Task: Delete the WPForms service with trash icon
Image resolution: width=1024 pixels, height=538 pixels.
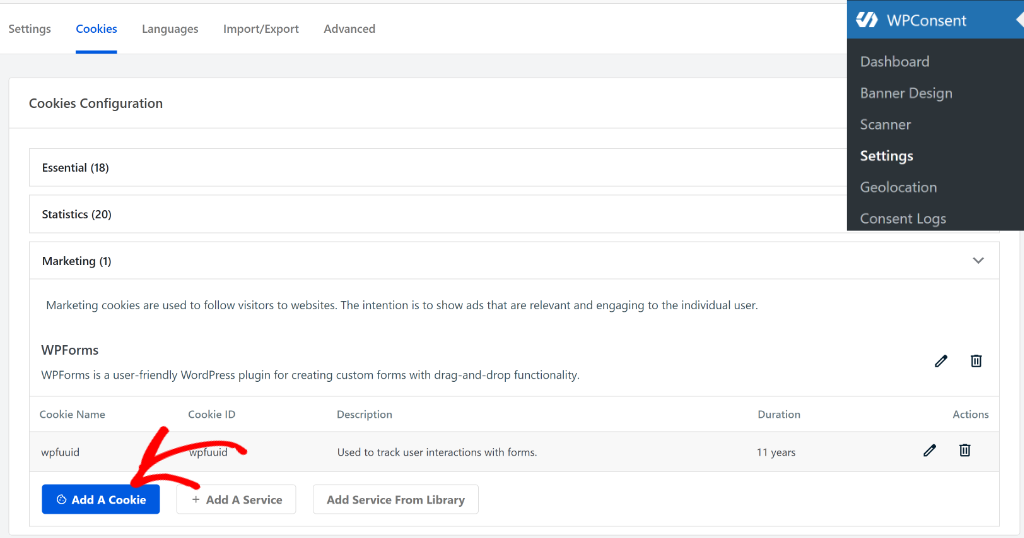Action: coord(976,361)
